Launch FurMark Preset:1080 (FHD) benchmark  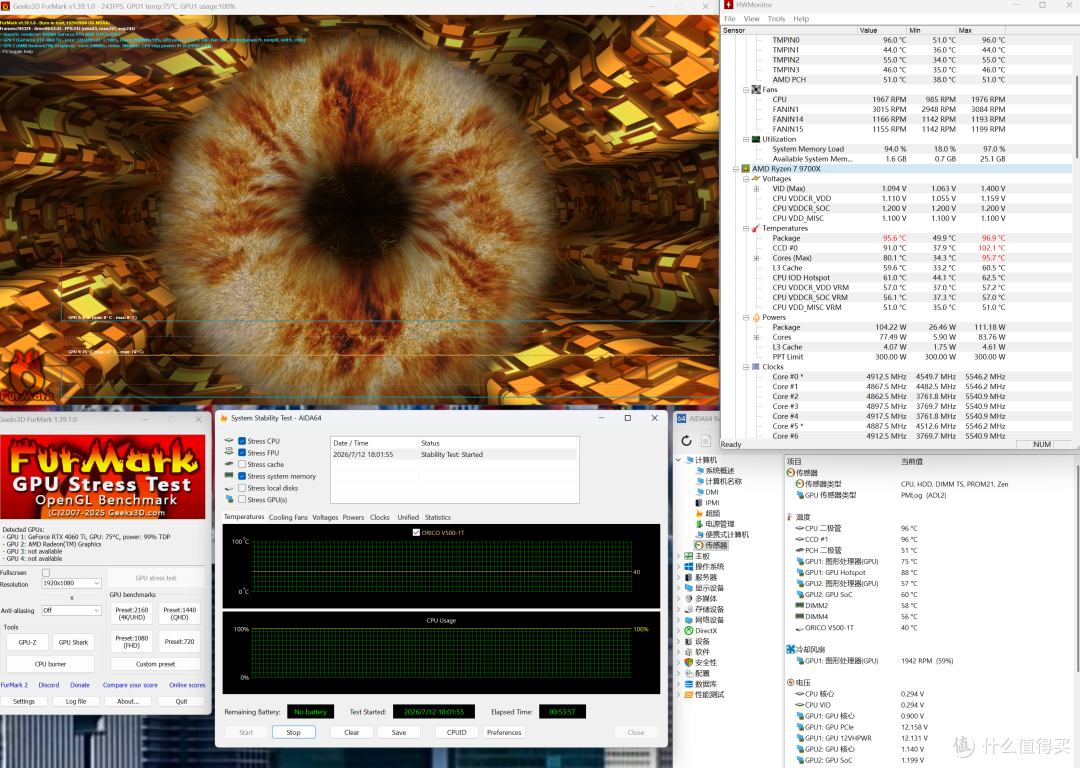coord(132,641)
